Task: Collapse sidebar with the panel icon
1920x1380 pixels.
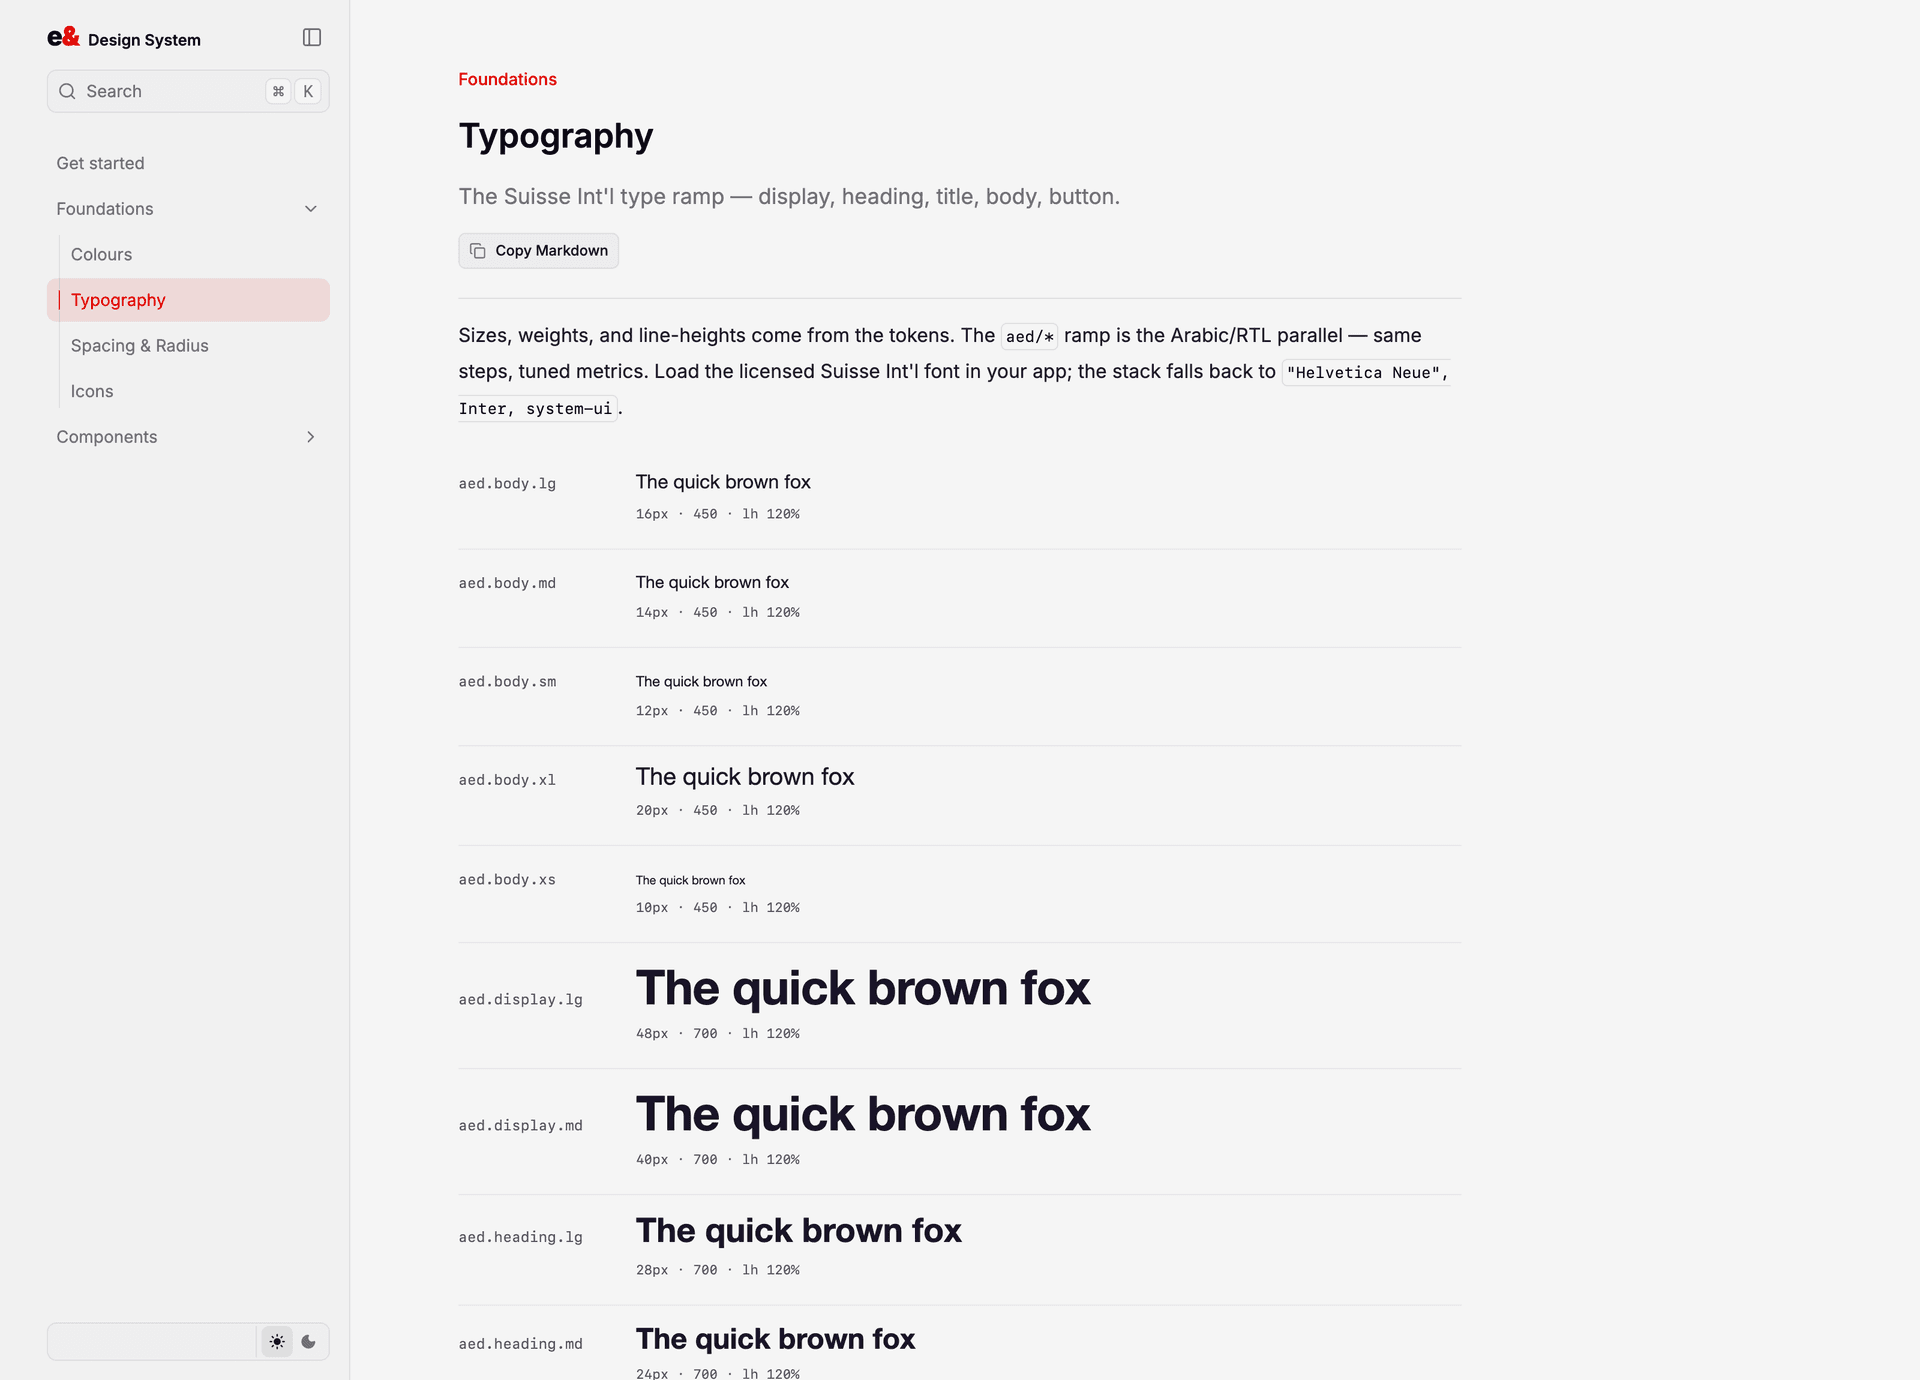Action: coord(312,37)
